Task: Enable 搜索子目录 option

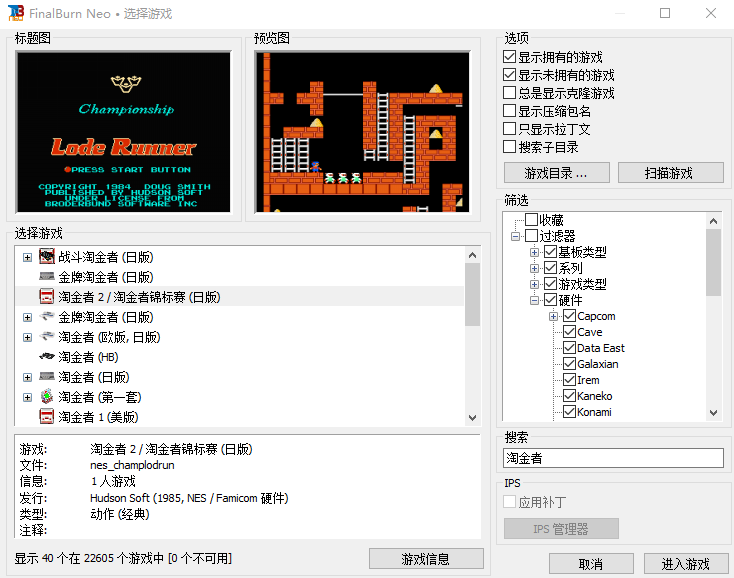Action: [x=509, y=147]
